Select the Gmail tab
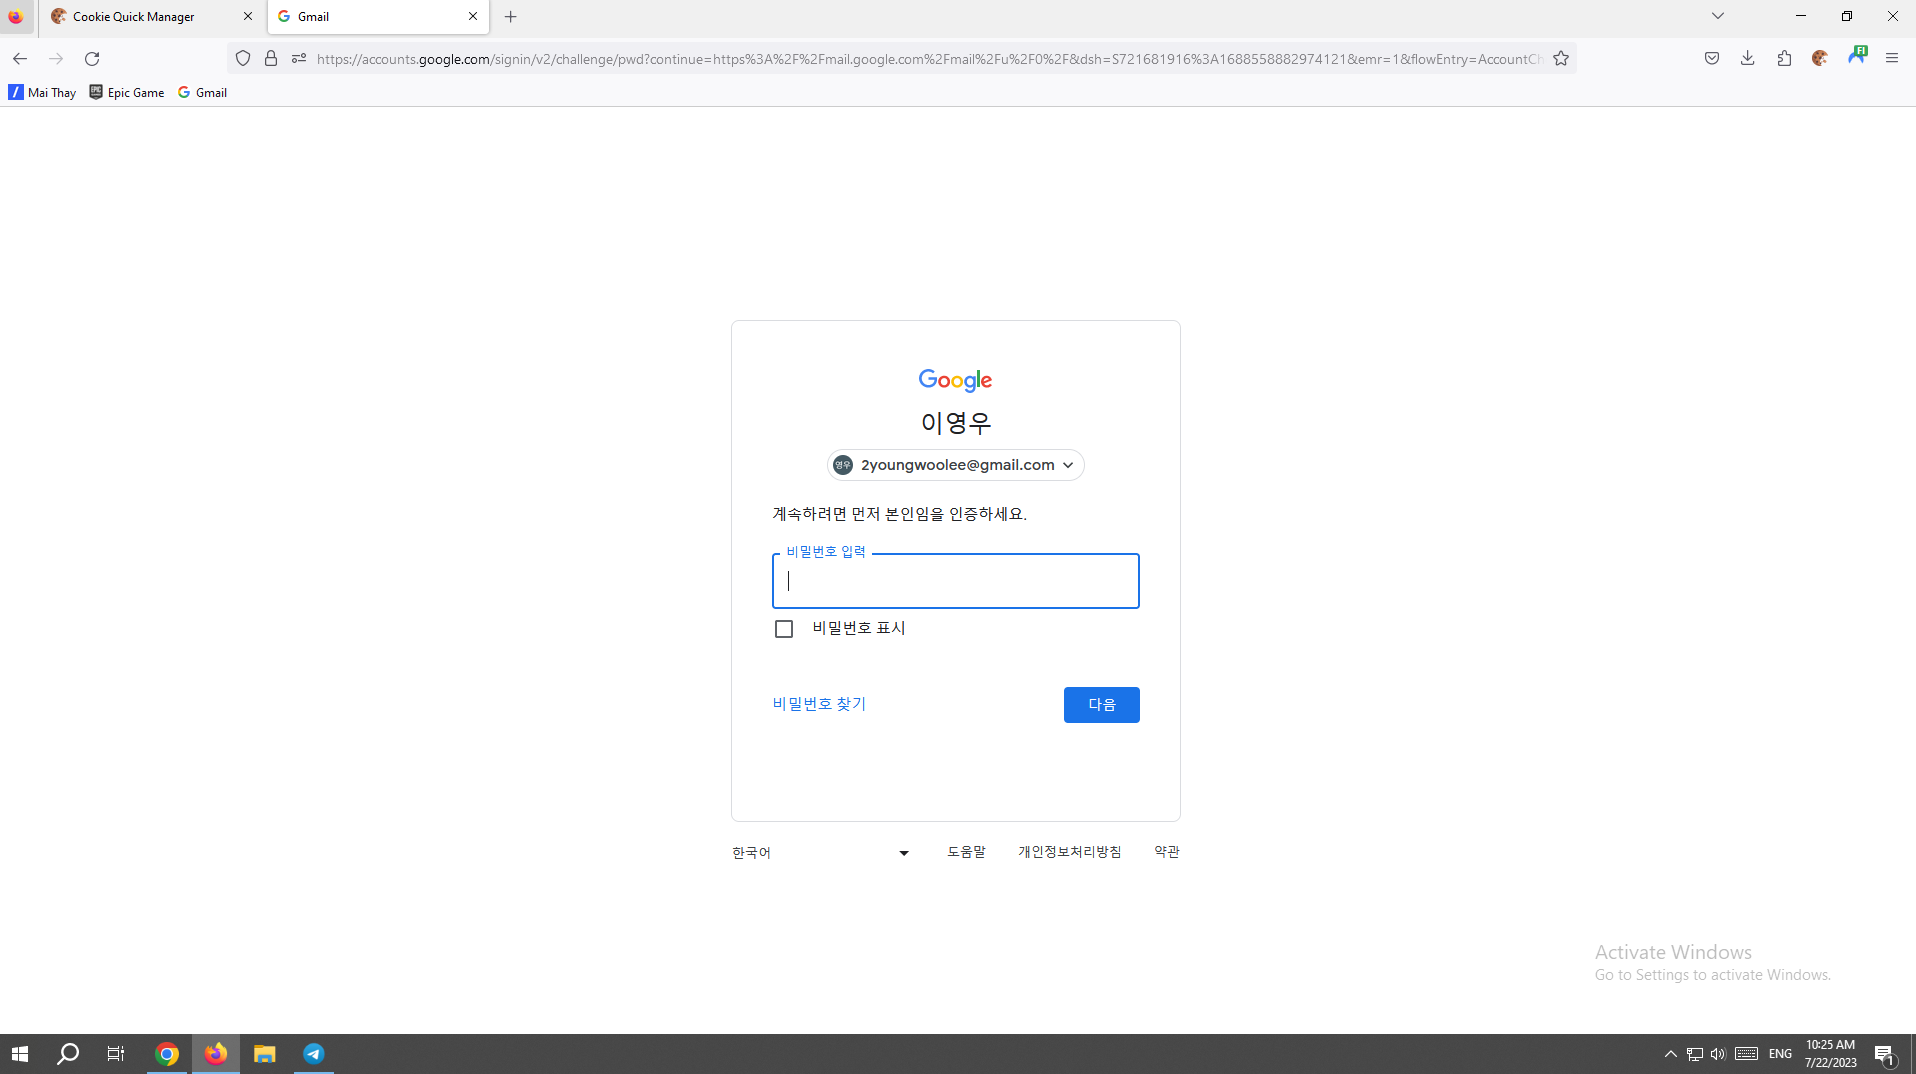This screenshot has width=1916, height=1074. tap(378, 17)
